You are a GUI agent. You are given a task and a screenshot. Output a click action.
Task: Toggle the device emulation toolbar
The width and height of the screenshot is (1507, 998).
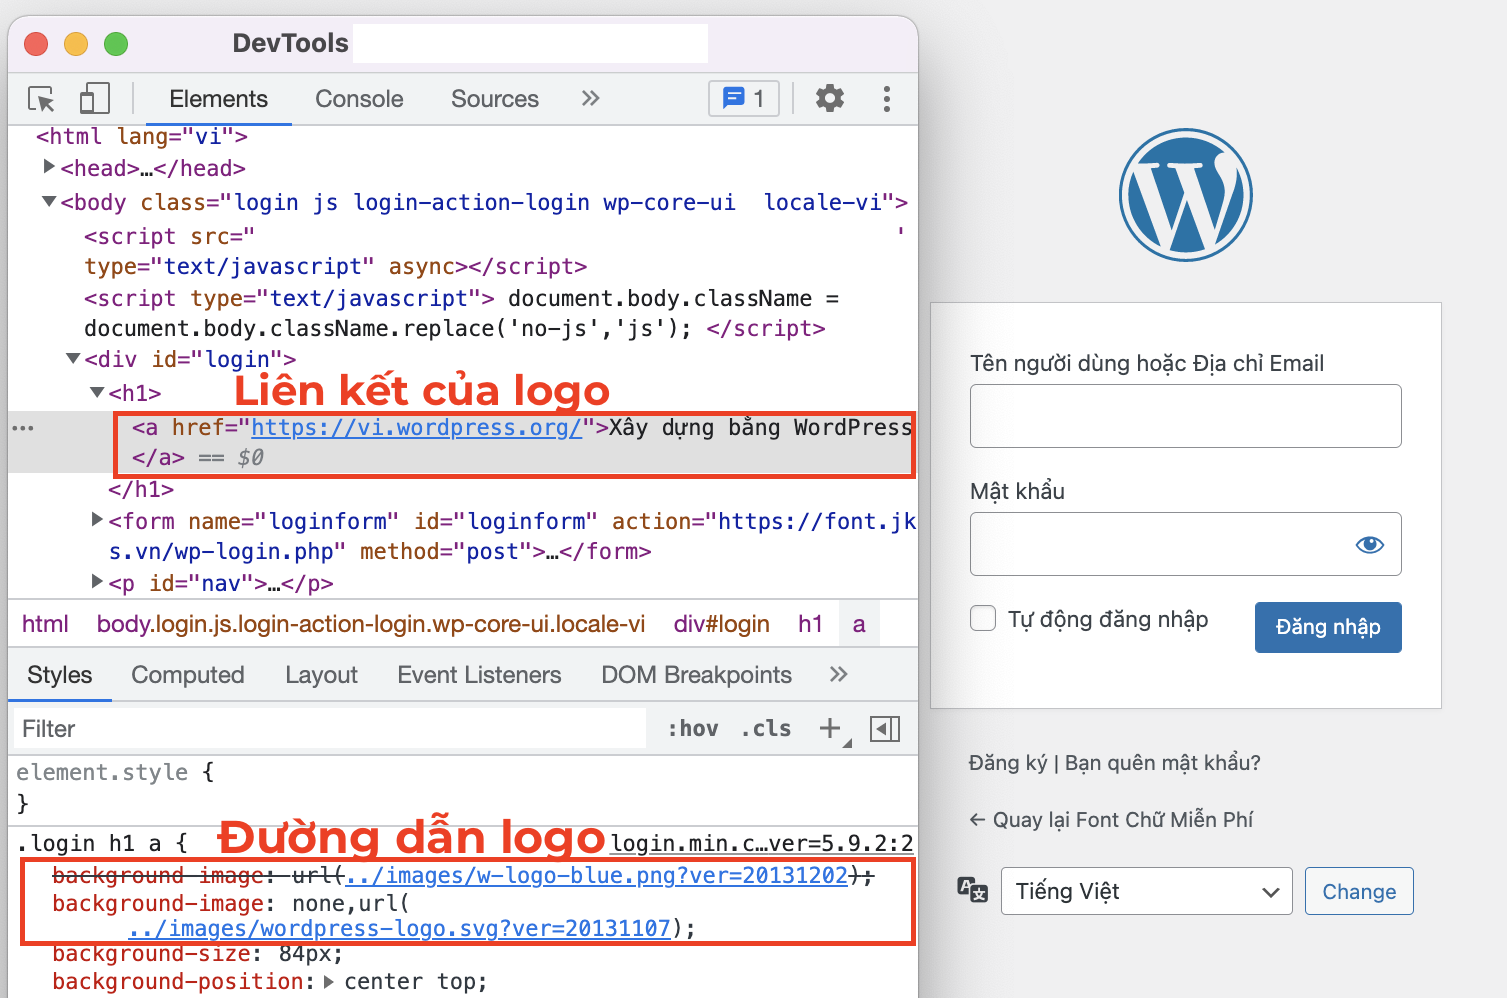click(x=95, y=98)
